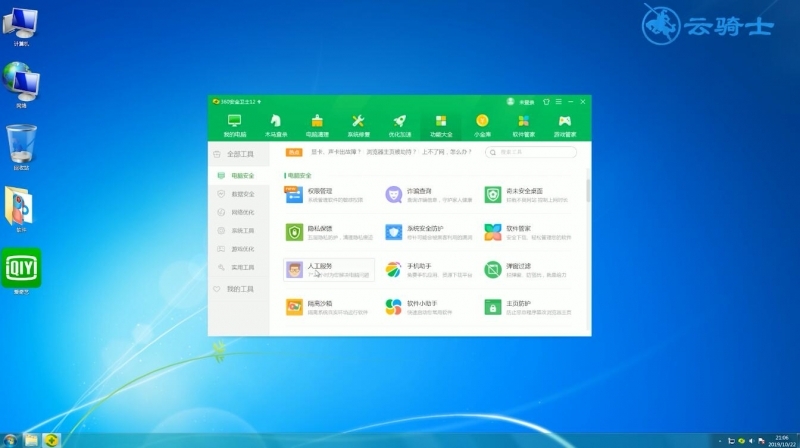Open skin changer shirt icon
Image resolution: width=800 pixels, height=448 pixels.
pyautogui.click(x=546, y=102)
